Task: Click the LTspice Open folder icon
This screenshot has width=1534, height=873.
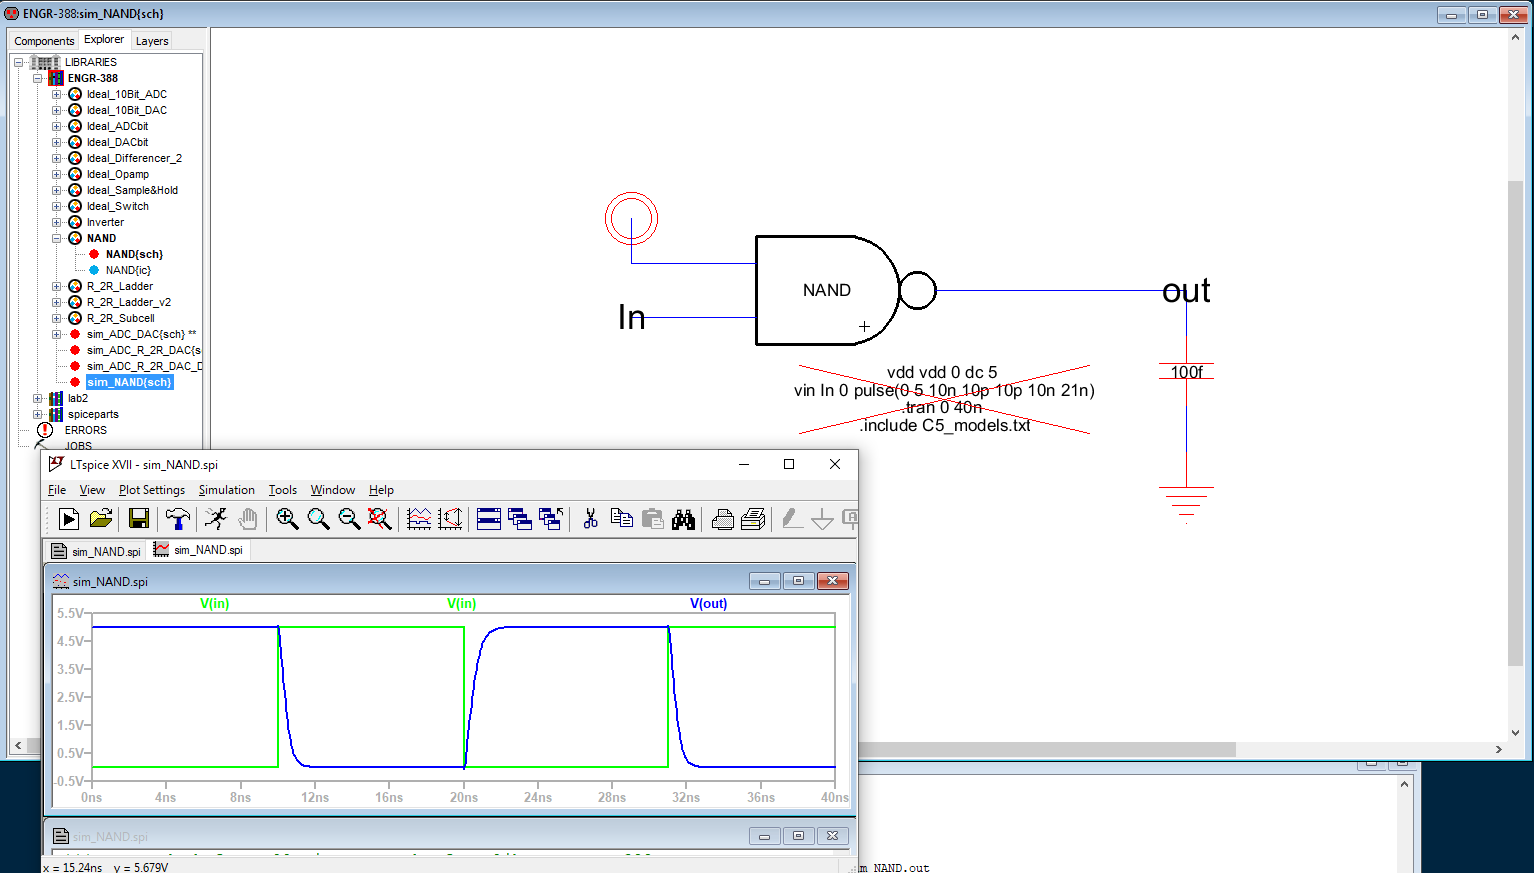Action: click(101, 518)
